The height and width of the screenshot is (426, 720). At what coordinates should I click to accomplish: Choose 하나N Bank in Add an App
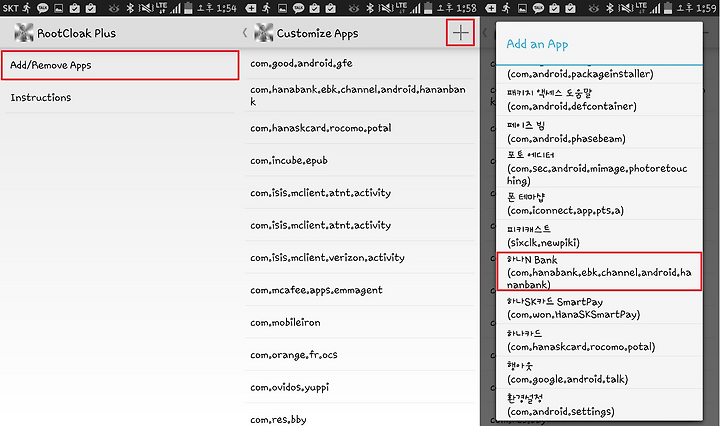599,271
